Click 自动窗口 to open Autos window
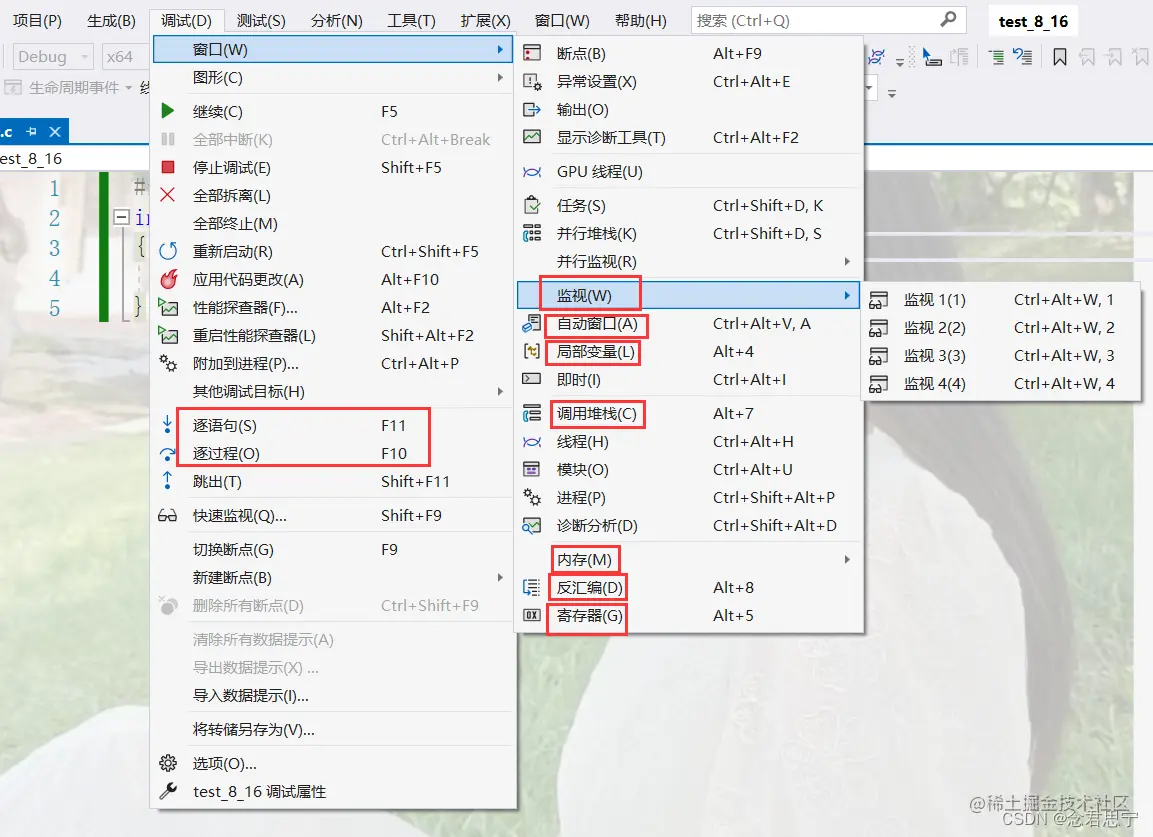The width and height of the screenshot is (1153, 837). point(597,325)
